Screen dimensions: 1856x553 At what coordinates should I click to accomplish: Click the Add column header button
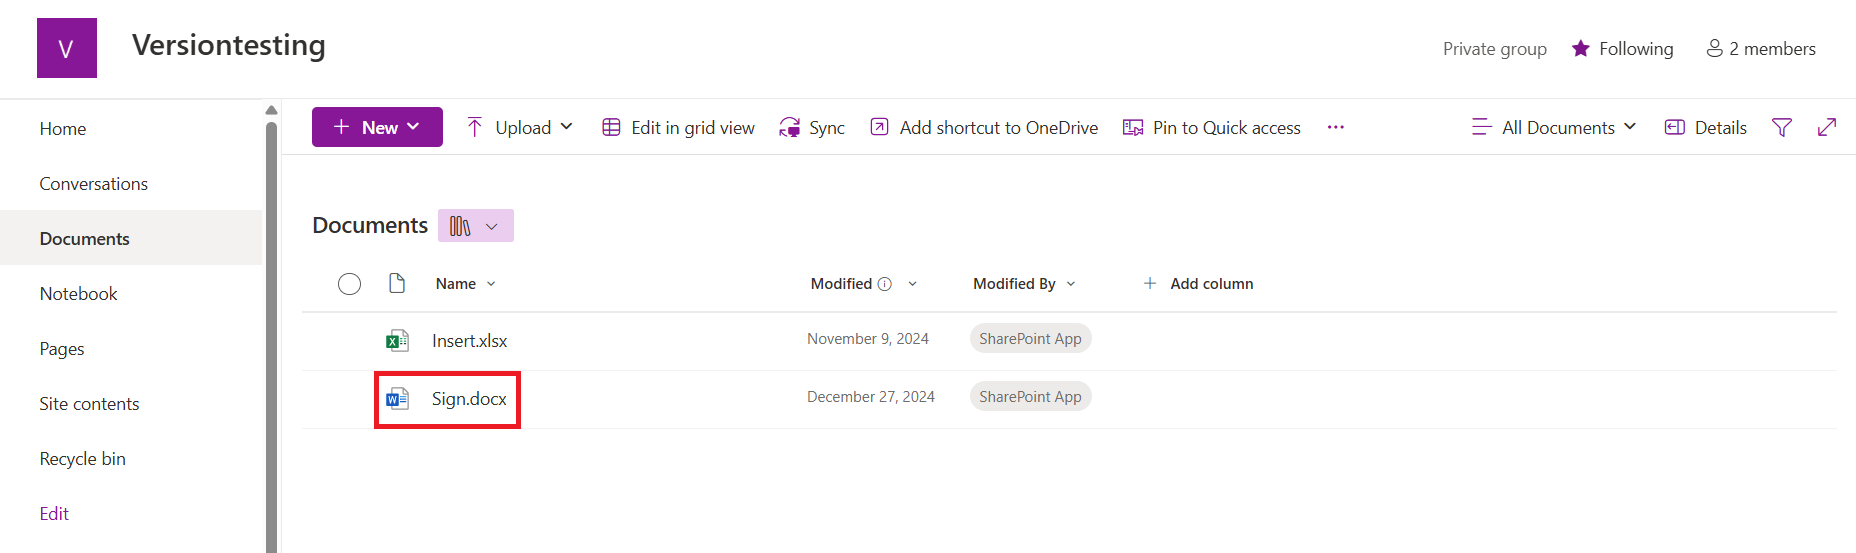point(1198,284)
